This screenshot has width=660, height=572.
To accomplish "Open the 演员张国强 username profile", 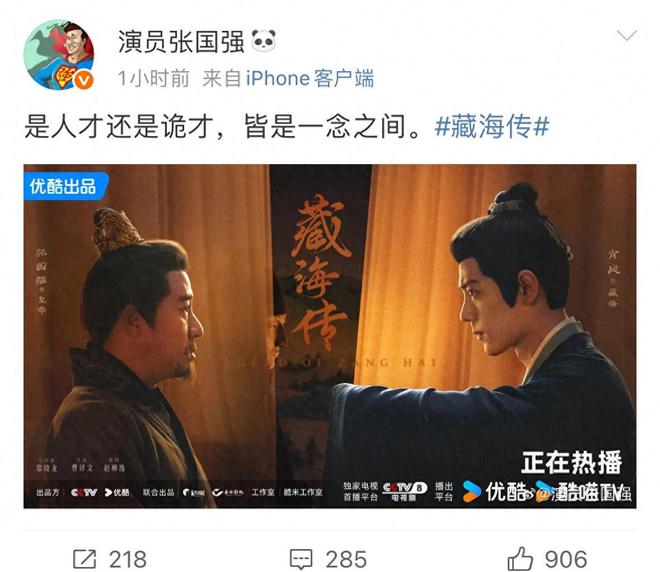I will coord(181,42).
